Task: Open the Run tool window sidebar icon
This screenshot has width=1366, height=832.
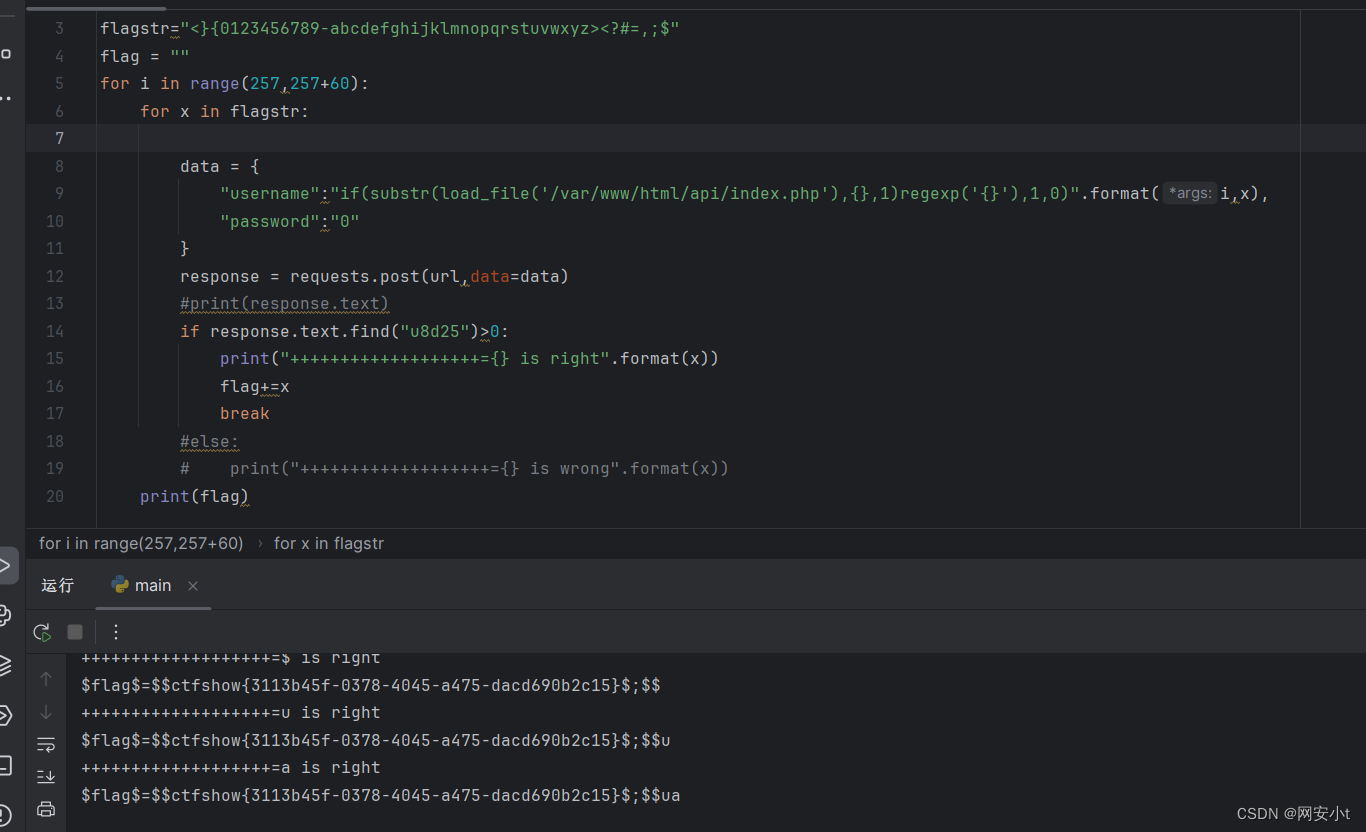Action: pyautogui.click(x=5, y=566)
